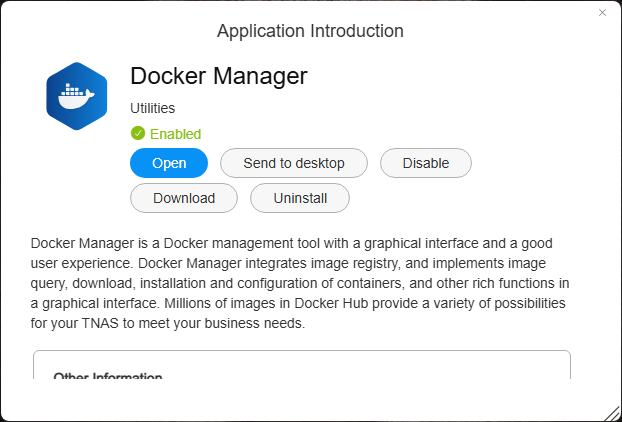This screenshot has height=422, width=622.
Task: Click the Docker Manager description paragraph
Action: point(300,283)
